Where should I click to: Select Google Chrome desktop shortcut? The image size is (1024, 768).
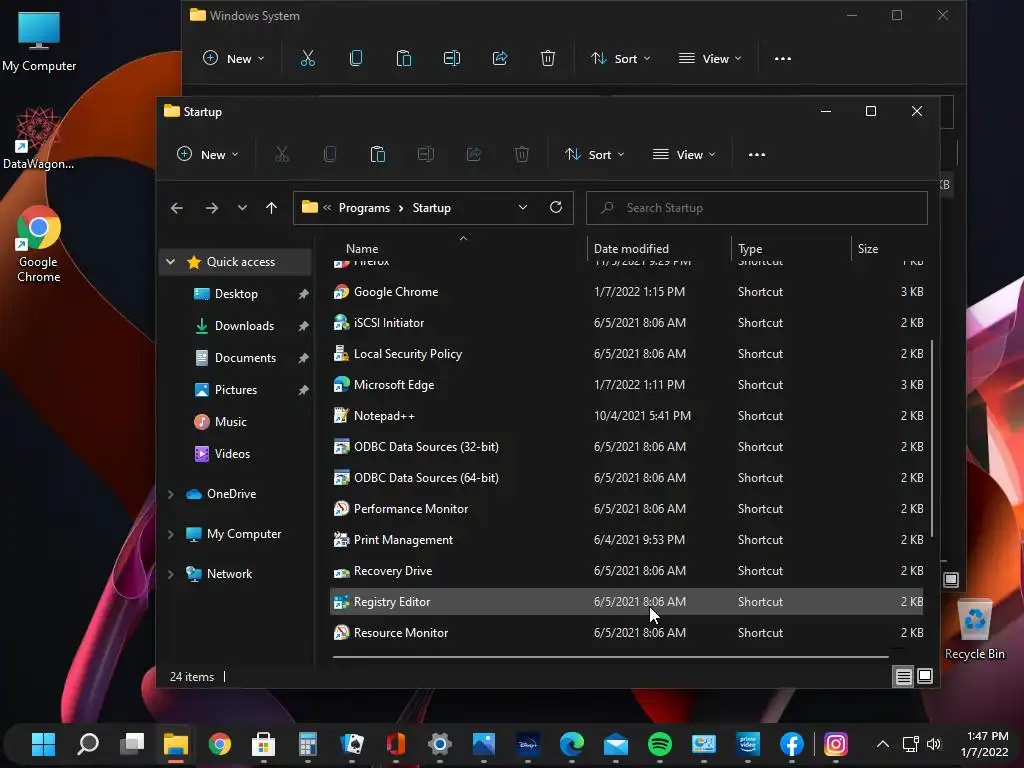[39, 245]
